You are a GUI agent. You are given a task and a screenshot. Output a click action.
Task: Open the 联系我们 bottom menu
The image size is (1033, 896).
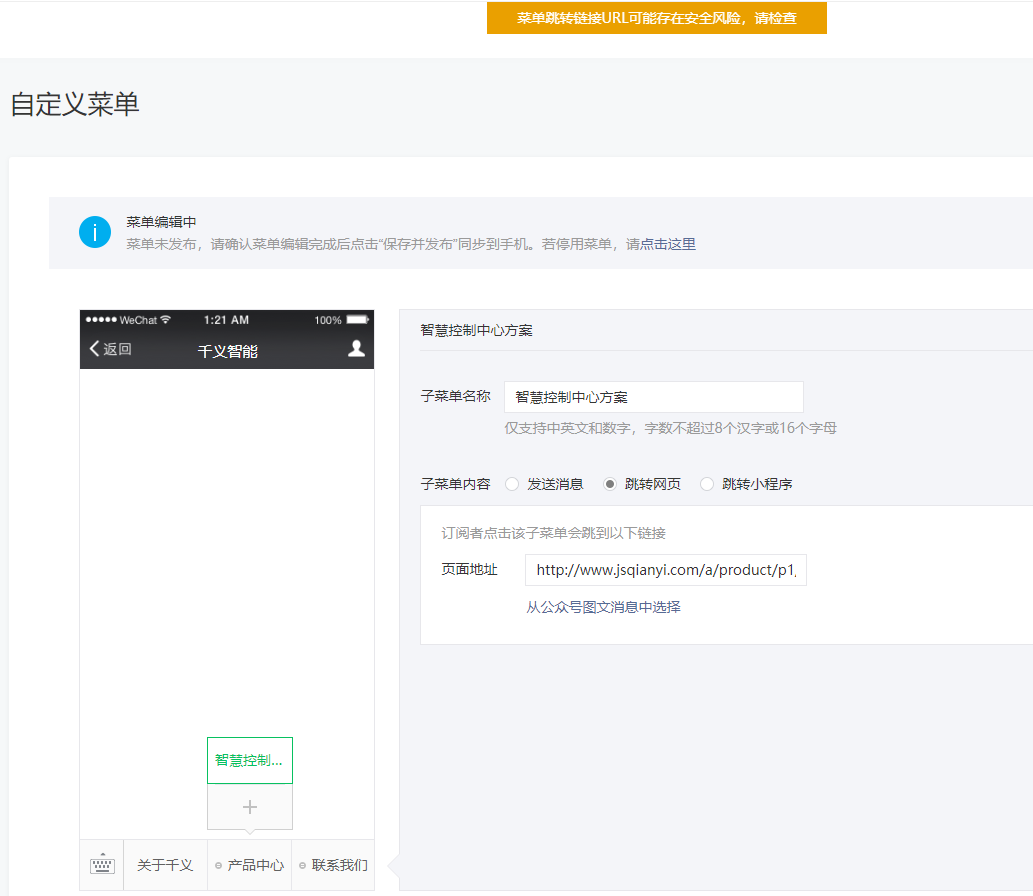click(333, 865)
